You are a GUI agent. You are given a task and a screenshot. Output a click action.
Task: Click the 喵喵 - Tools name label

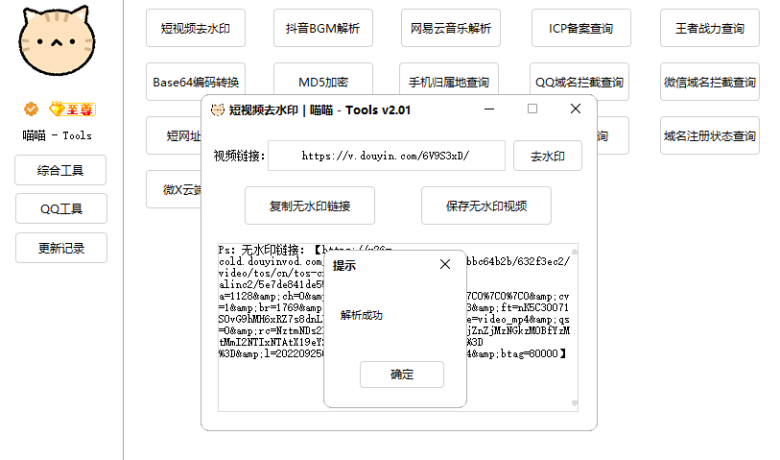pos(57,135)
